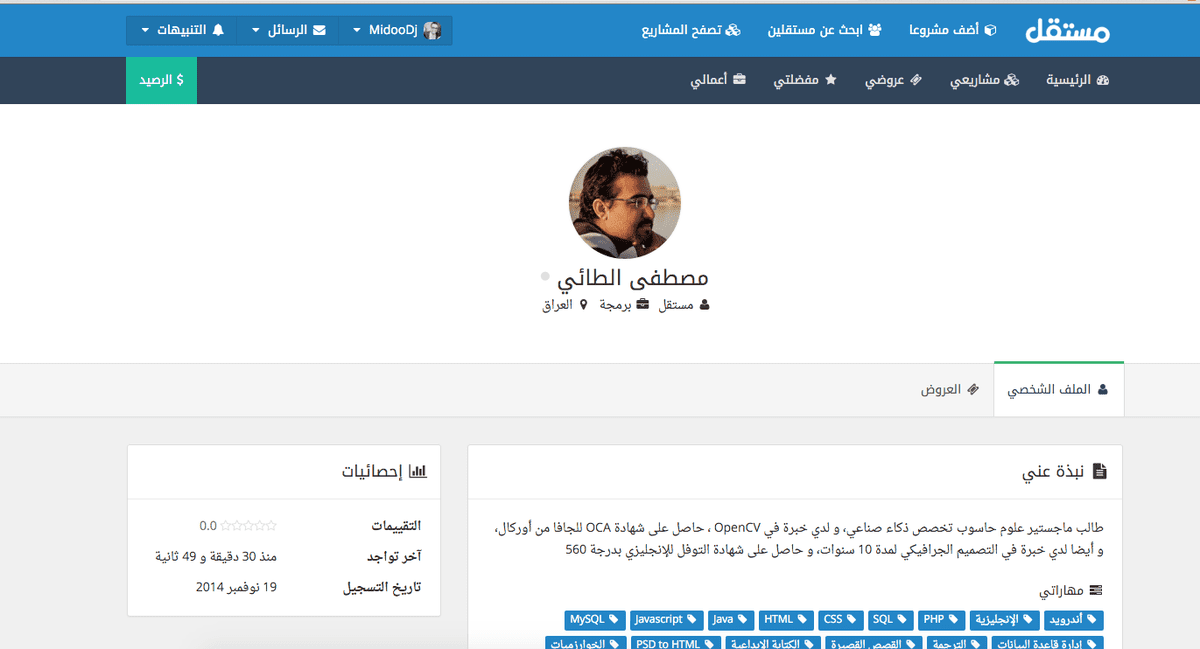Open تصفح المشاريع (browse projects) link
This screenshot has width=1200, height=649.
[x=691, y=30]
